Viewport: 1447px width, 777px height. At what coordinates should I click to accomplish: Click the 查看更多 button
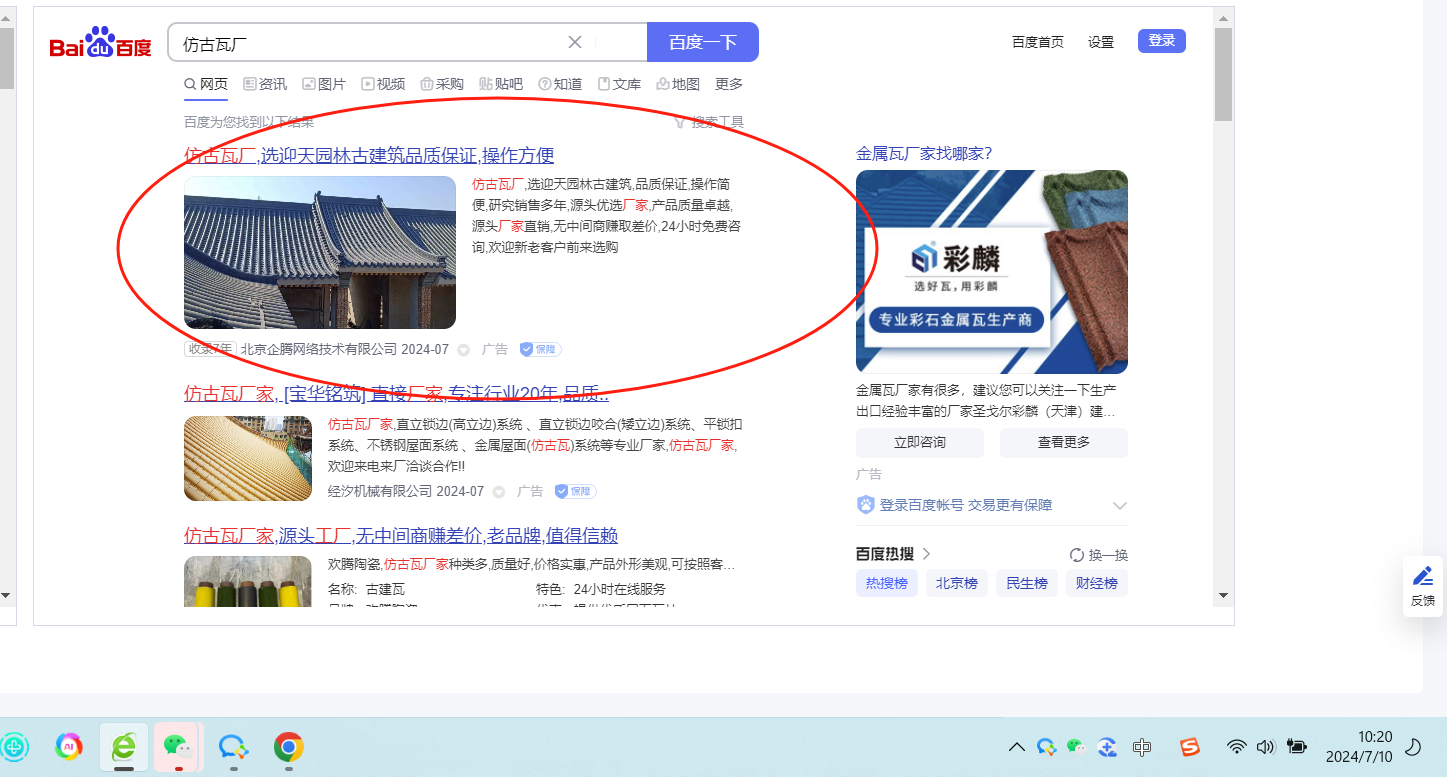pos(1064,442)
